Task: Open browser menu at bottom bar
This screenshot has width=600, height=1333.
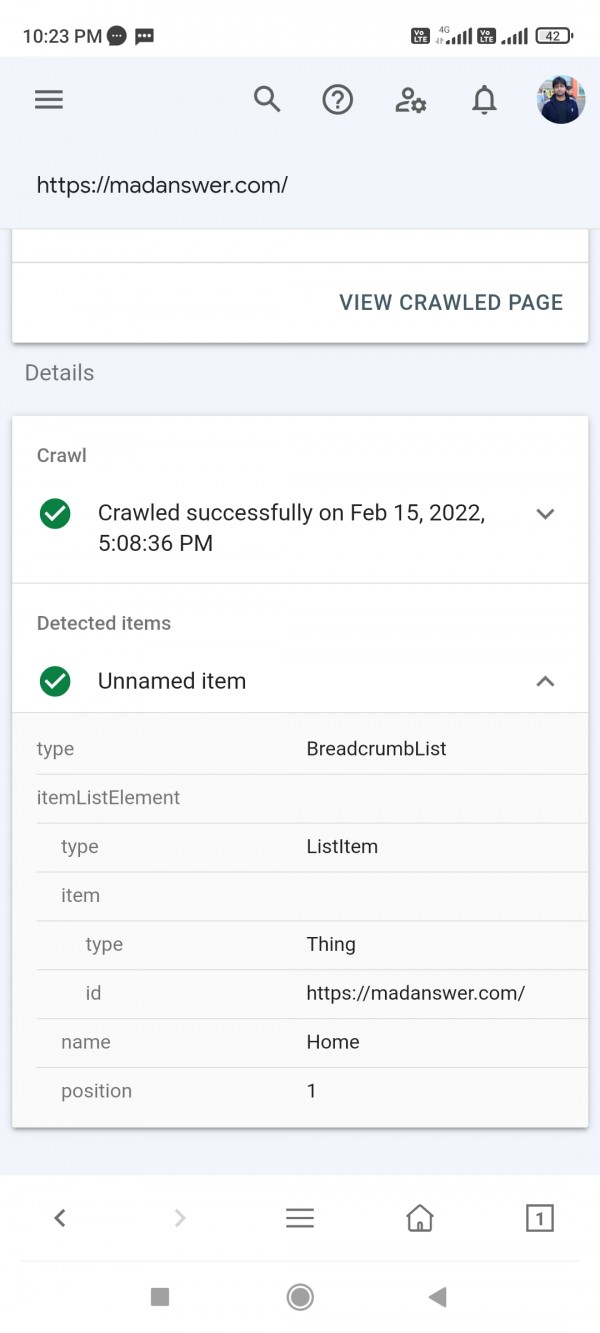Action: pos(300,1217)
